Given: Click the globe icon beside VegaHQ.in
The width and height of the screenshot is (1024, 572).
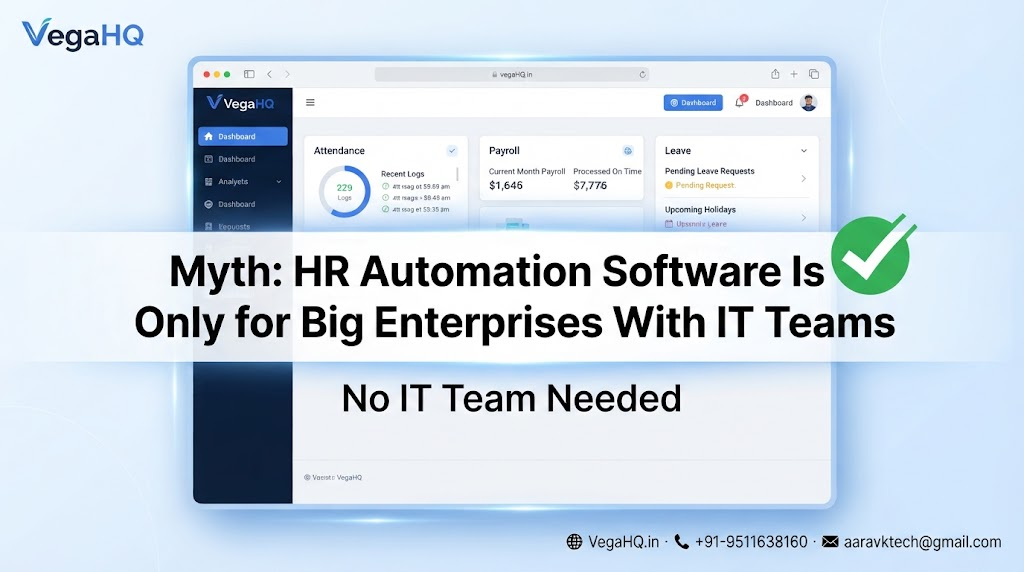Looking at the screenshot, I should point(574,542).
